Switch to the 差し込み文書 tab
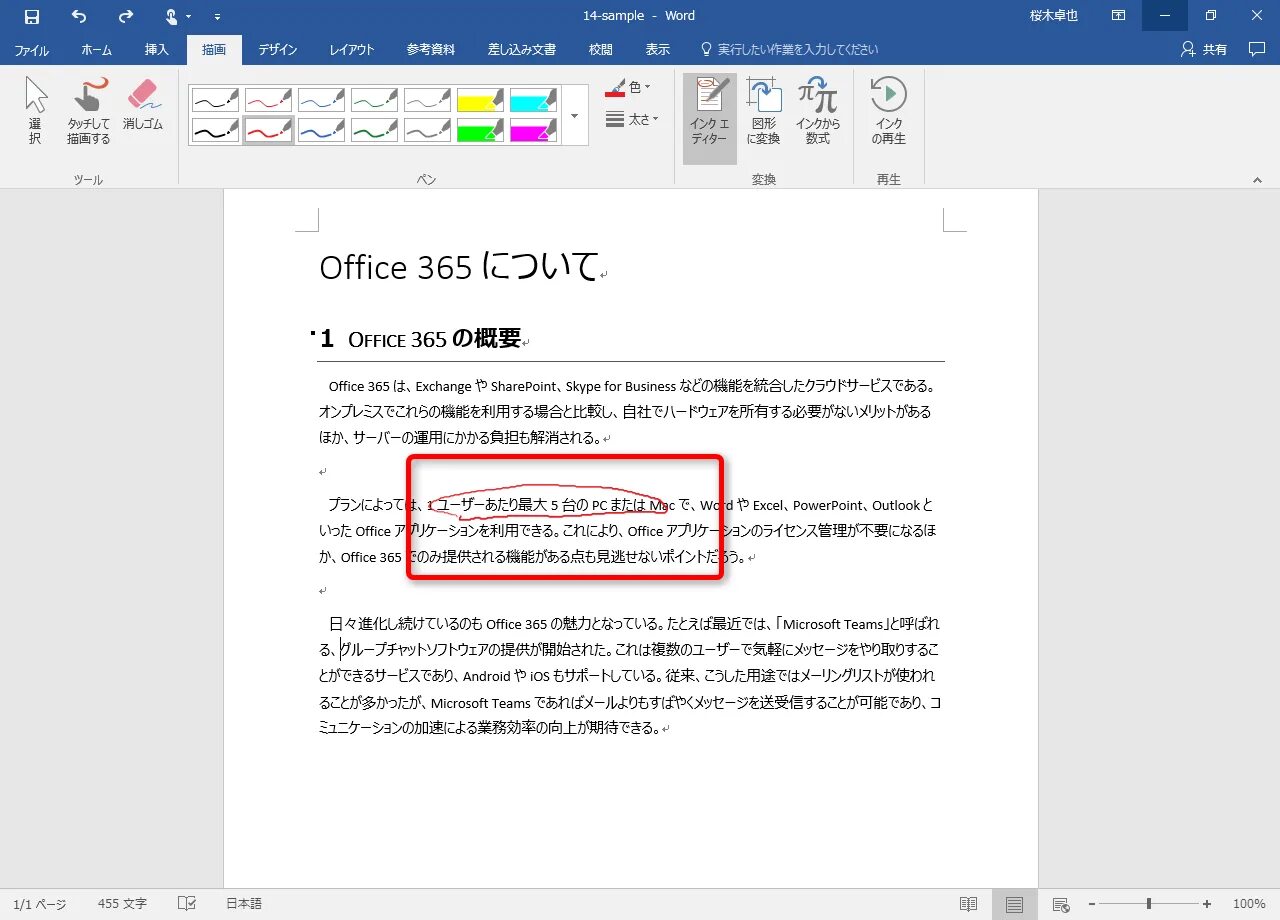Image resolution: width=1280 pixels, height=920 pixels. tap(522, 49)
